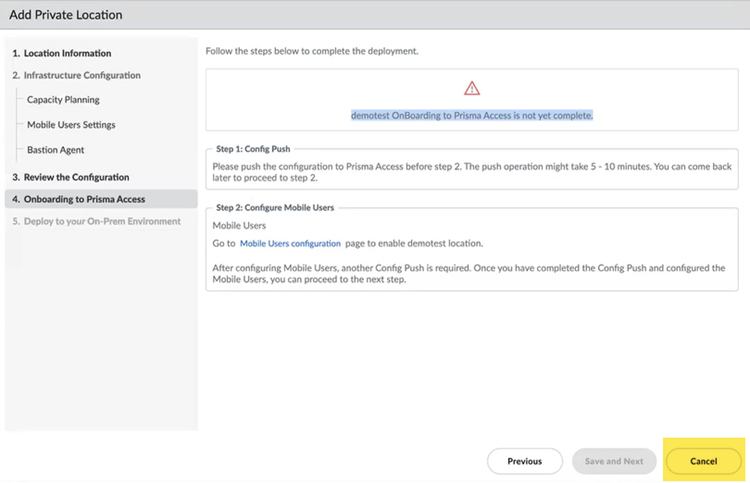Click the Step 1: Config Push heading
The height and width of the screenshot is (483, 750).
coord(253,146)
